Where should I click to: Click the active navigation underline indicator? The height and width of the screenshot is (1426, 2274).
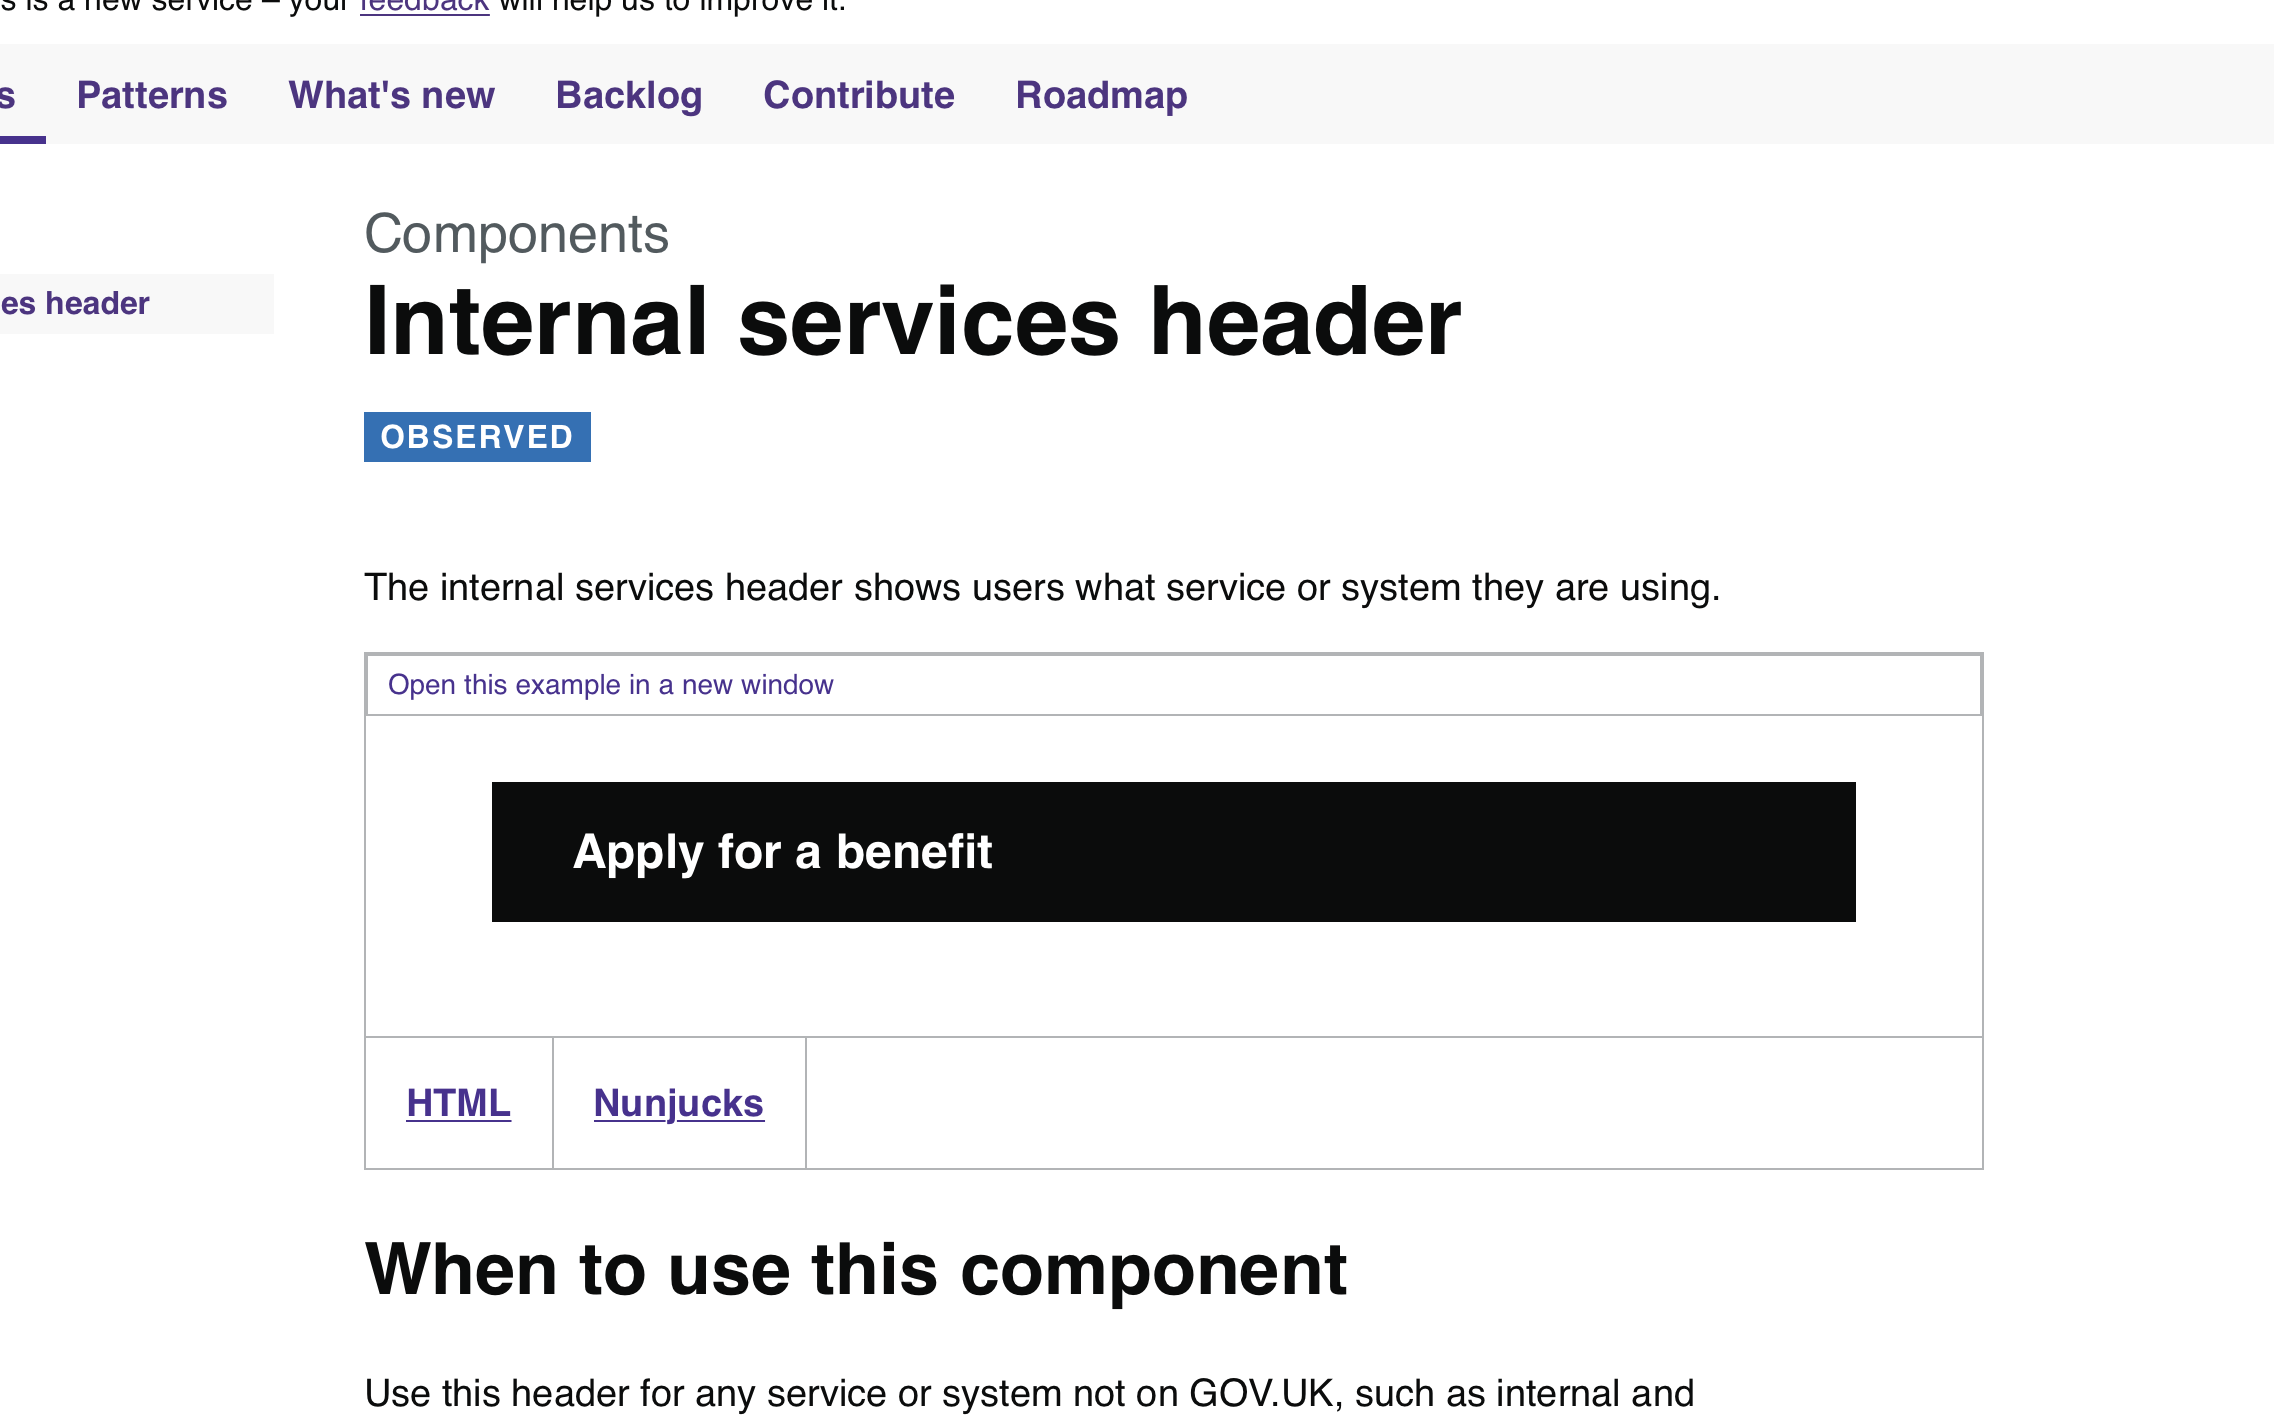coord(22,140)
